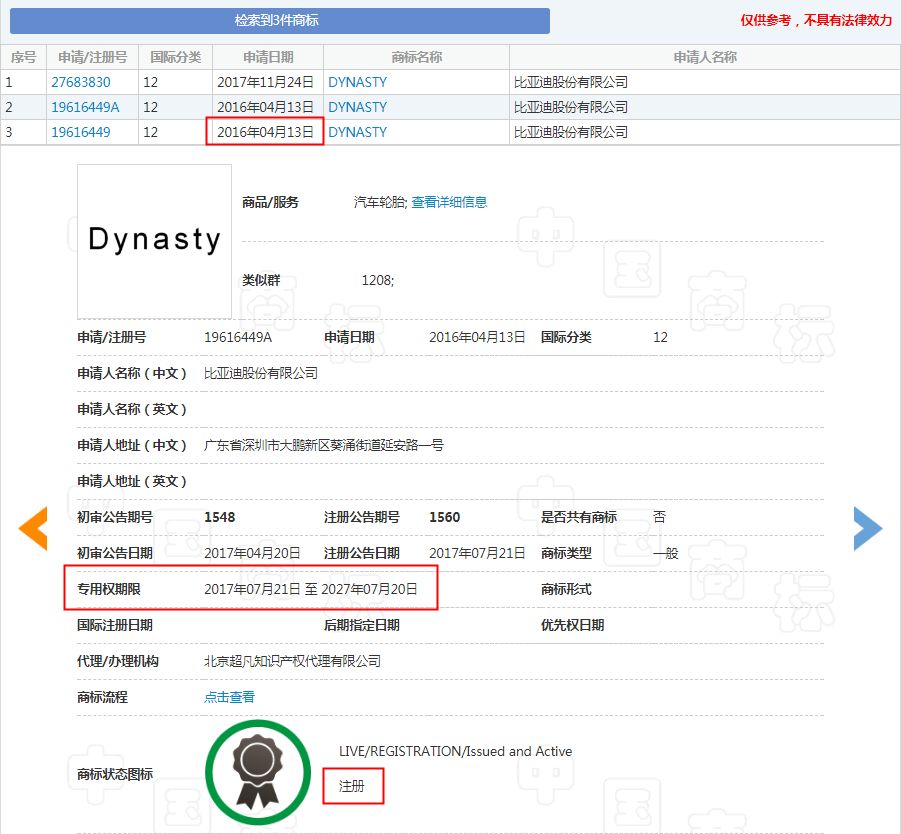Click agency 北京超凡知识产权代理有限公司
Screen dimensions: 901x834
pyautogui.click(x=292, y=661)
